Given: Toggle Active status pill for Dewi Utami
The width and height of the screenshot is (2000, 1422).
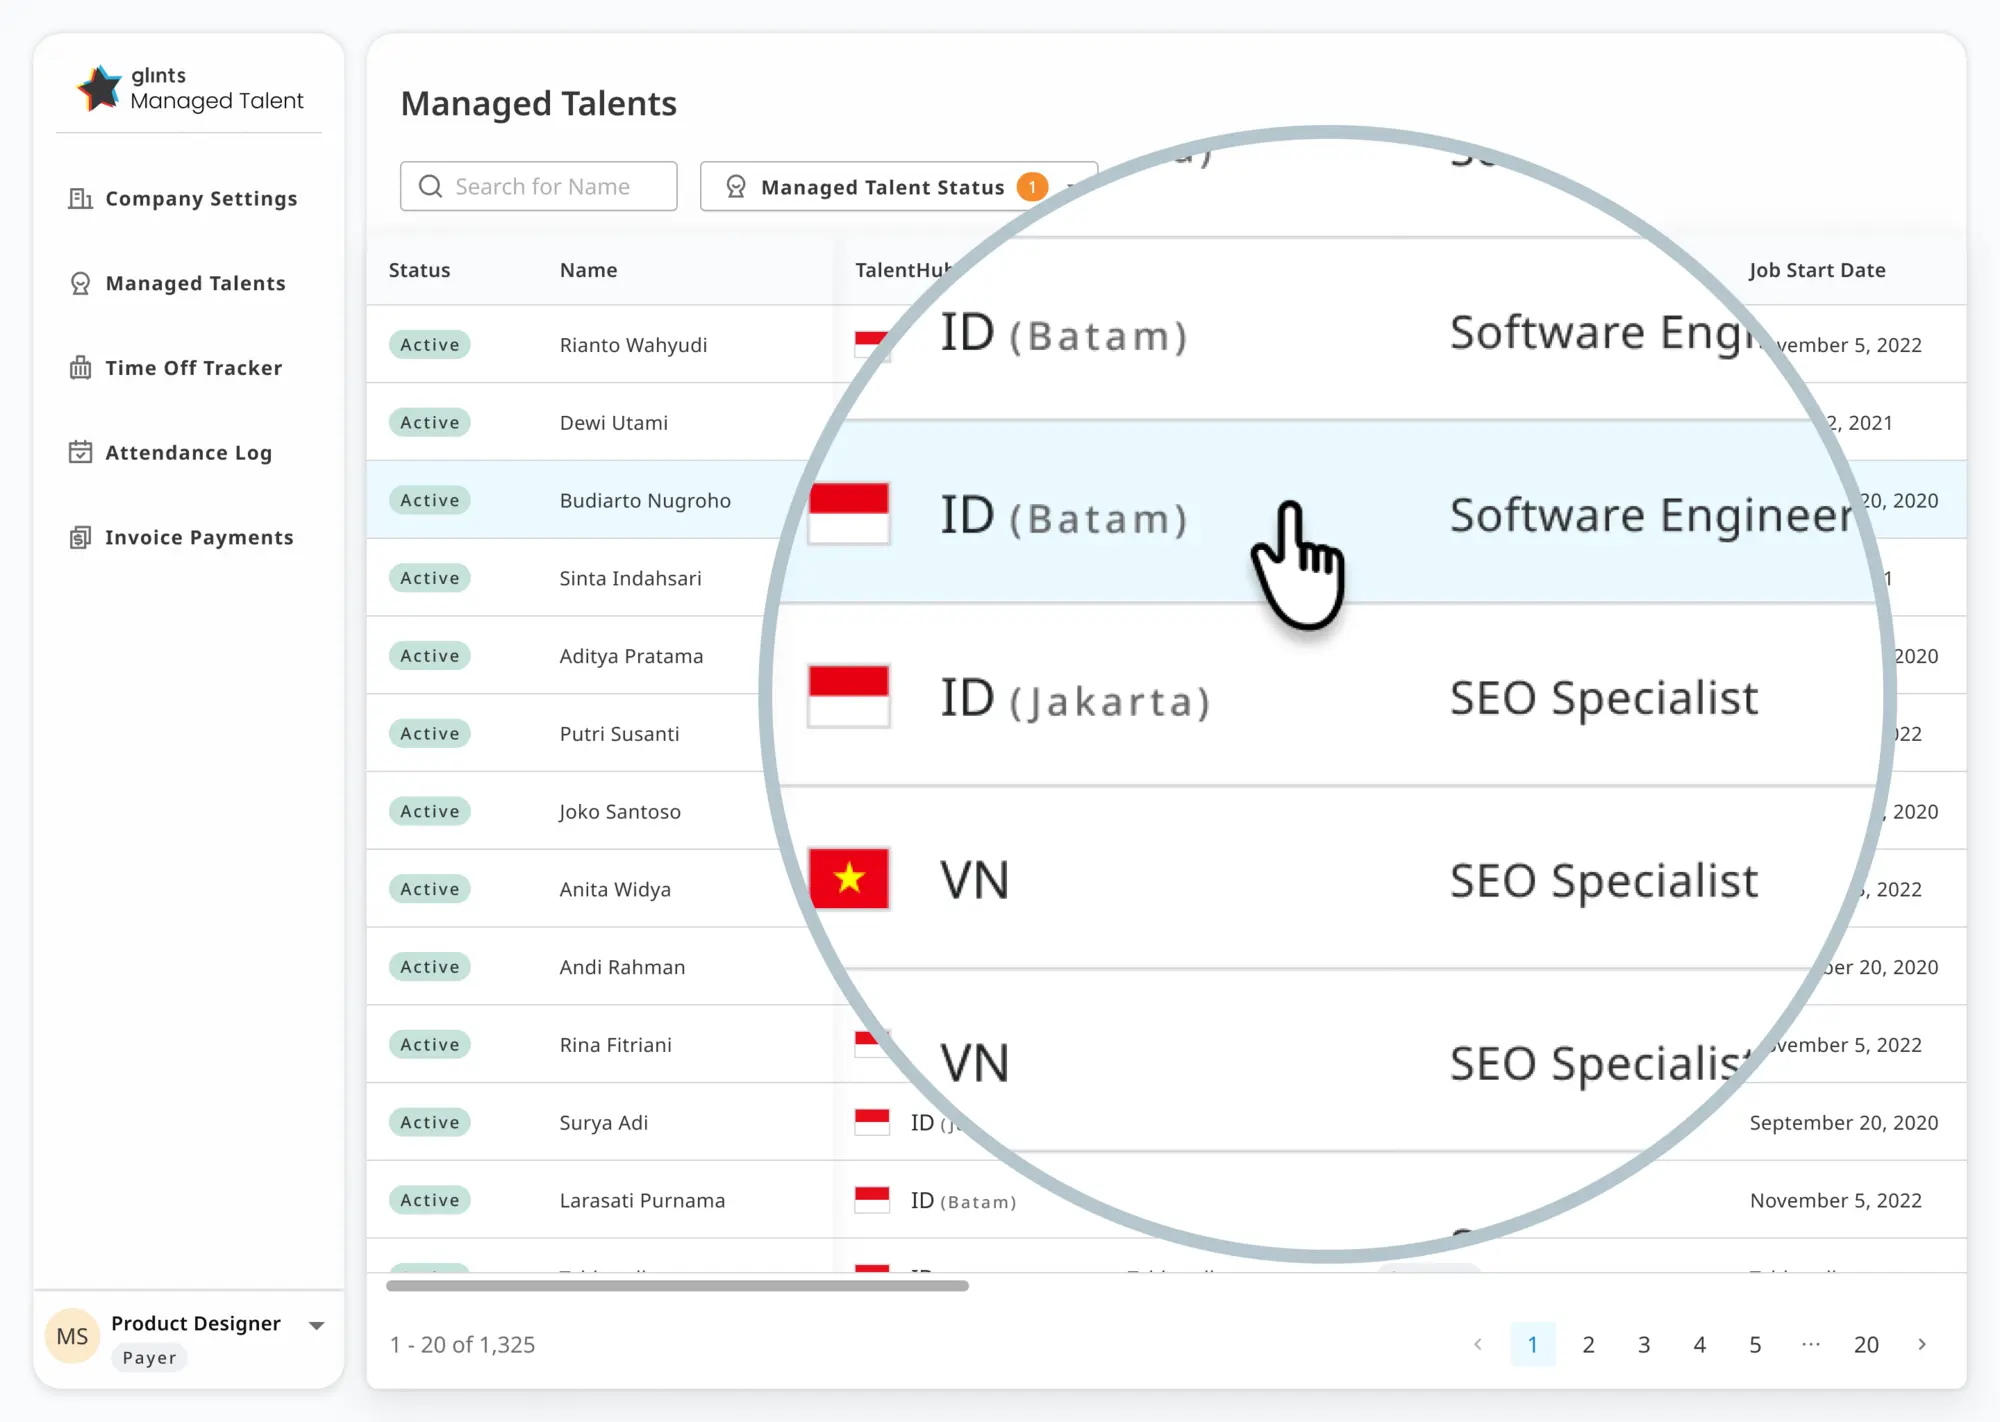Looking at the screenshot, I should click(429, 422).
